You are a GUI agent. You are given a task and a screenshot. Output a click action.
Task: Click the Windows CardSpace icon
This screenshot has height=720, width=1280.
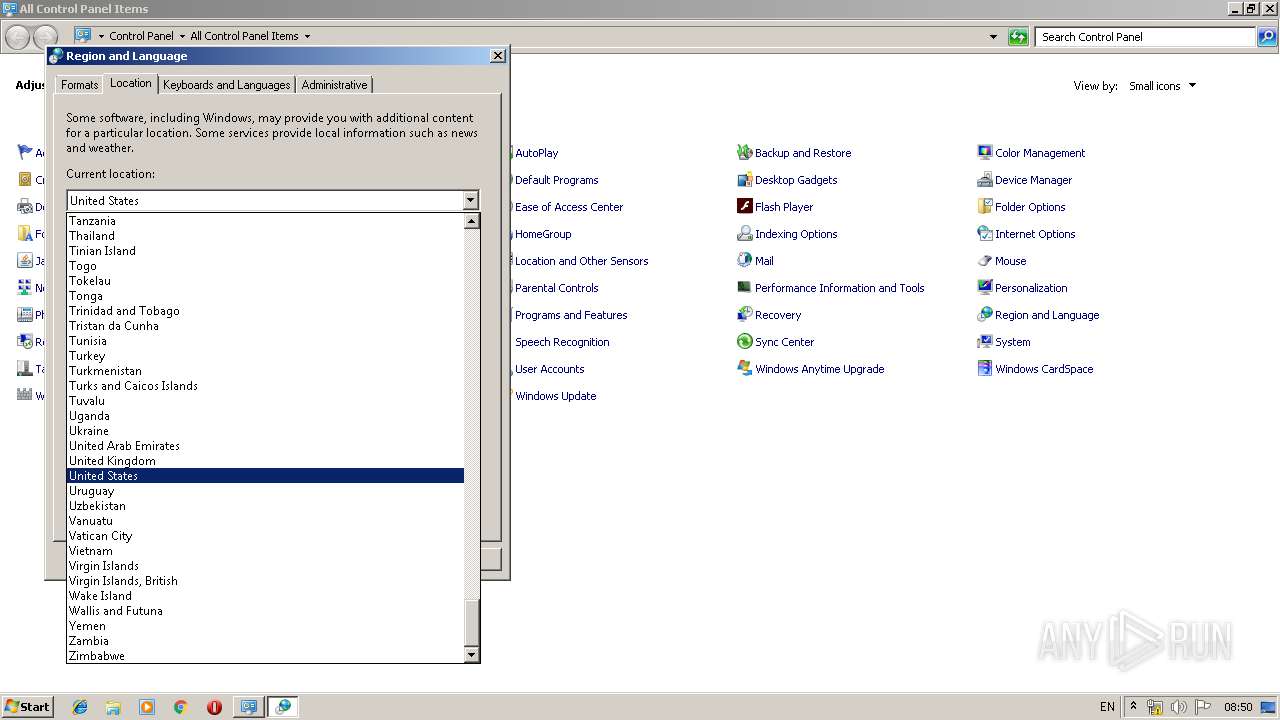click(x=985, y=369)
